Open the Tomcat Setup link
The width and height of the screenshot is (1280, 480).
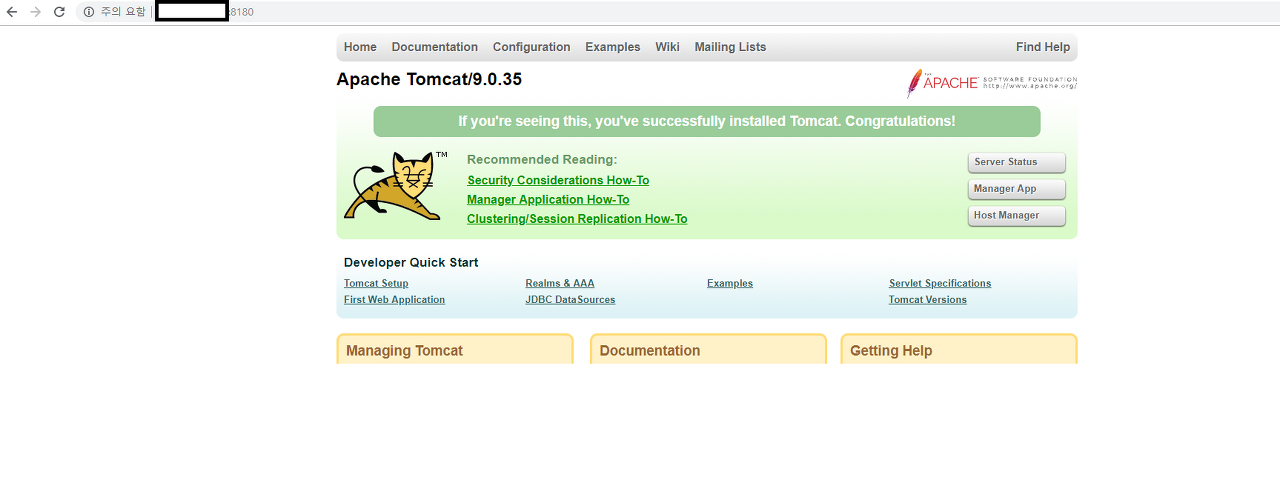[376, 284]
